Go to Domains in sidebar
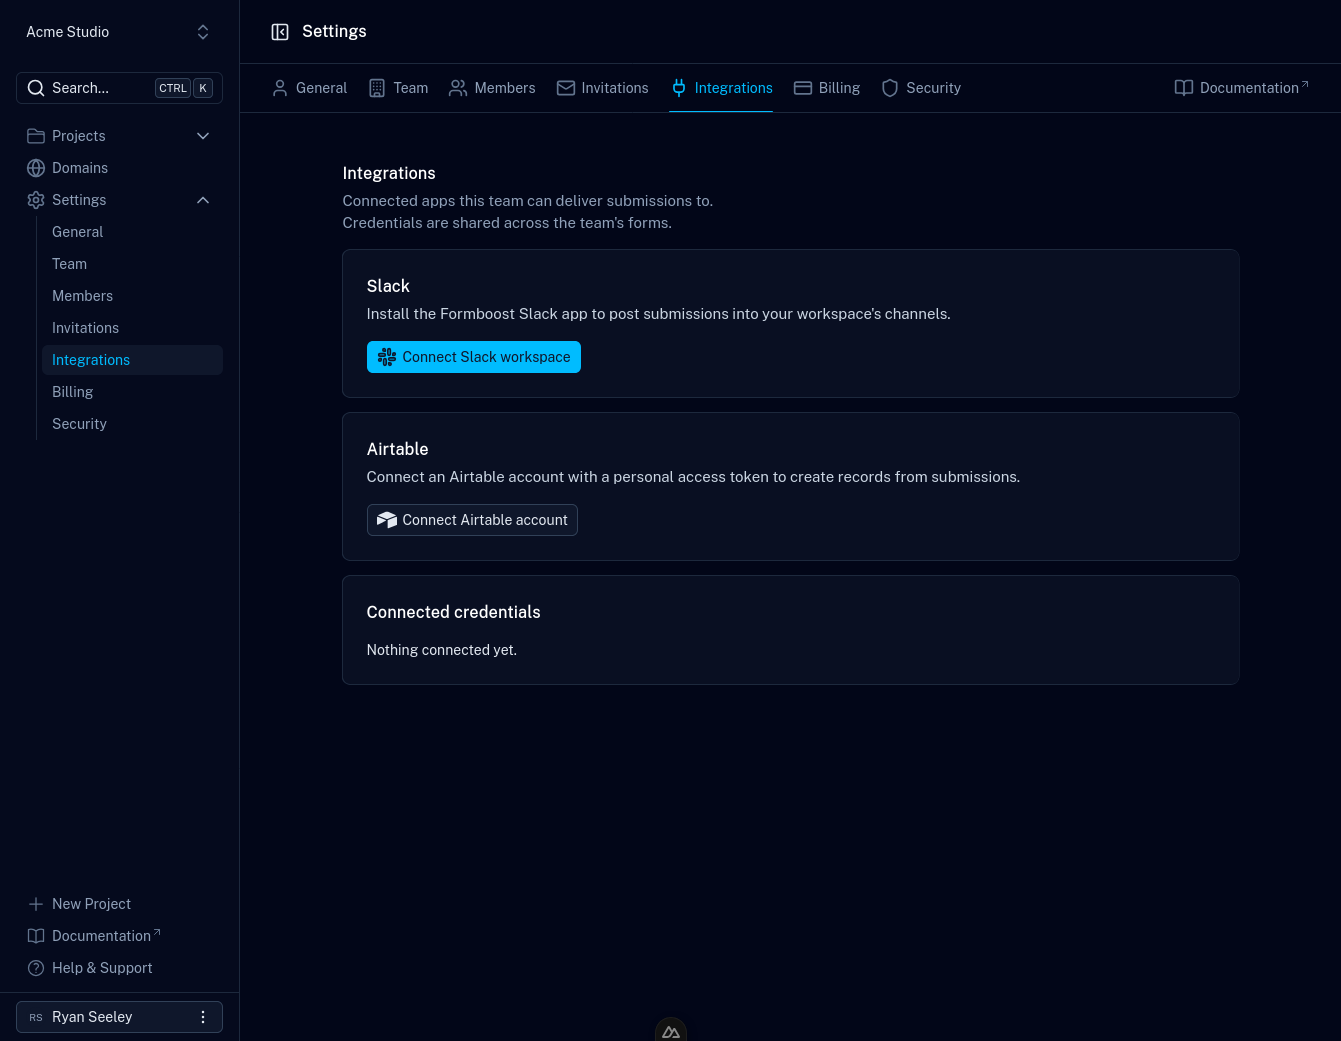1341x1041 pixels. point(119,168)
